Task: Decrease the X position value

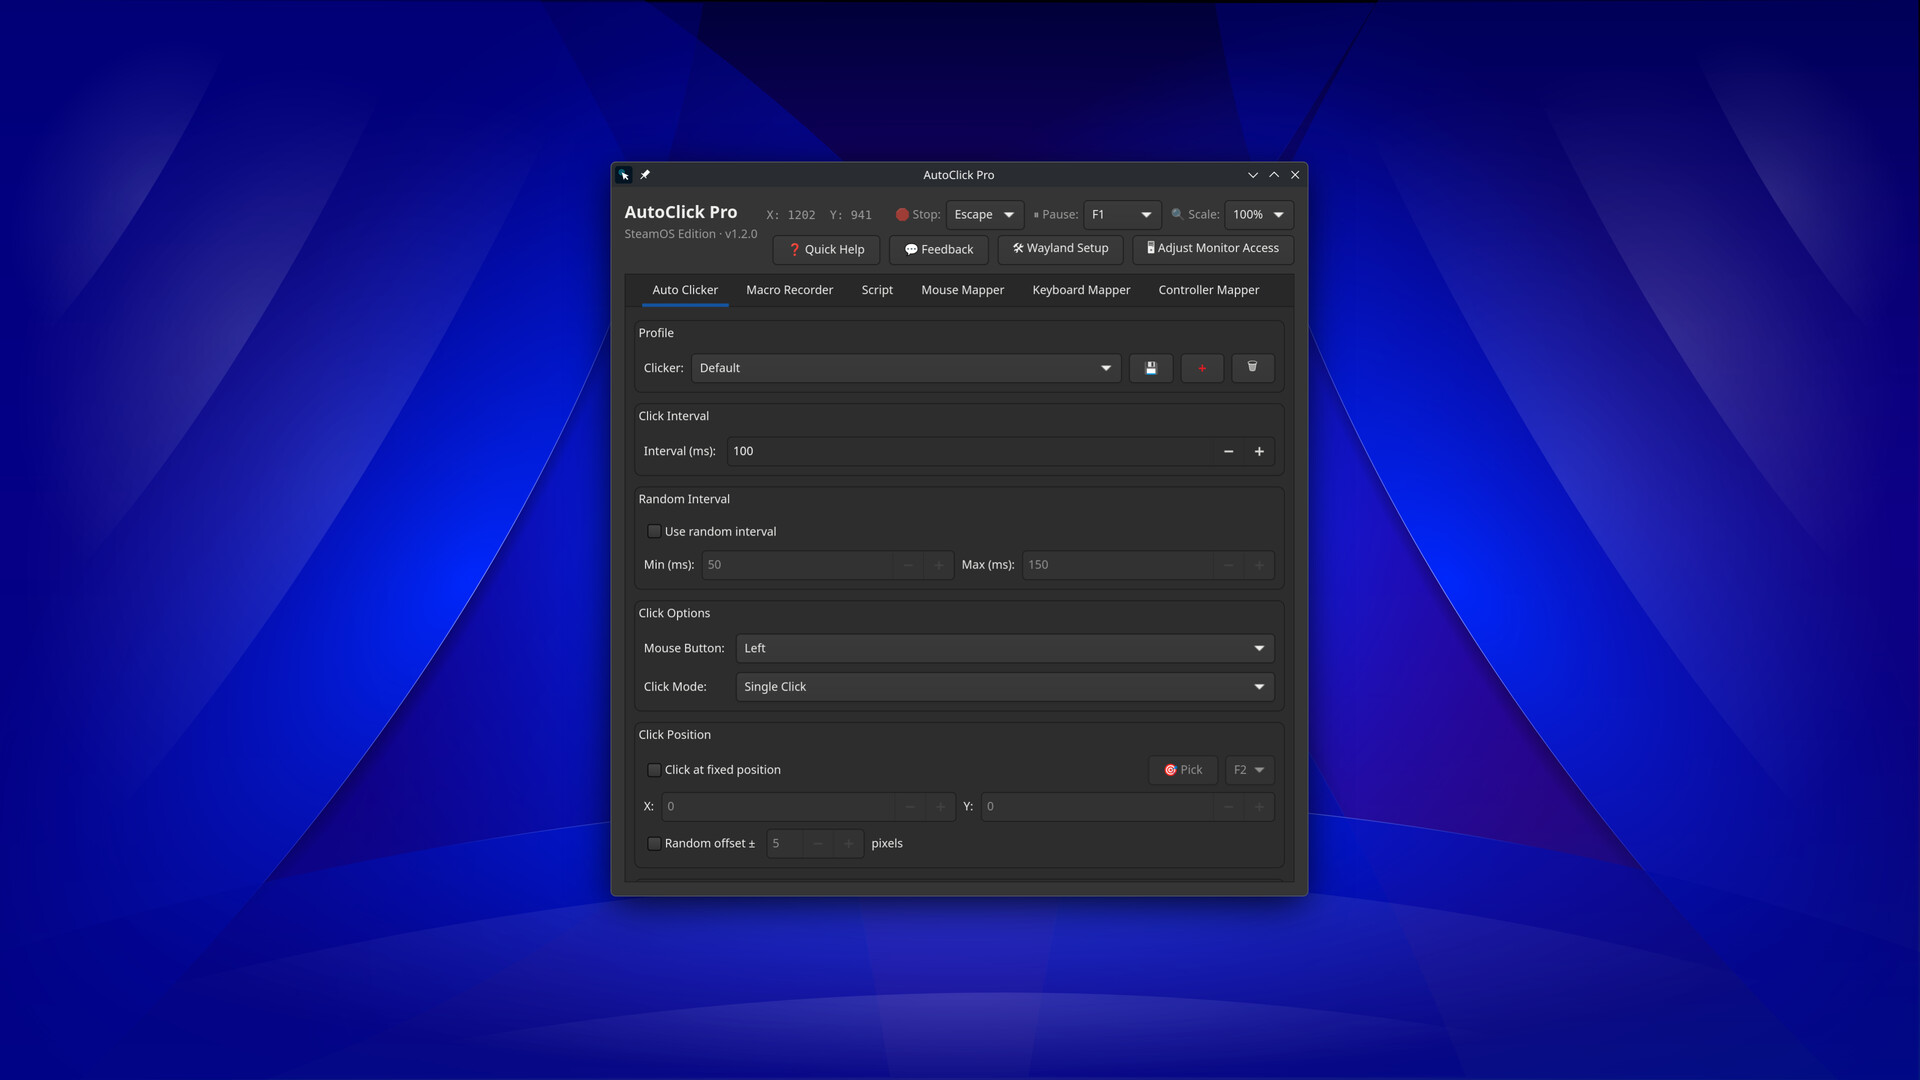Action: pos(910,807)
